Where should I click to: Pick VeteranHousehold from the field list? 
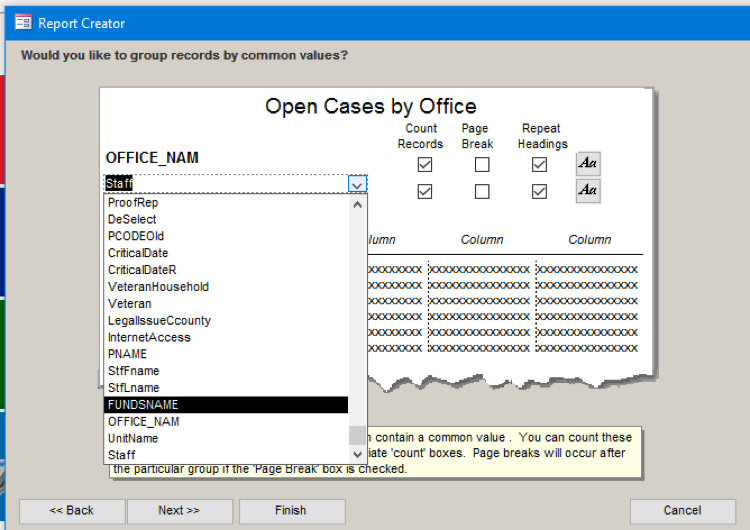[x=226, y=287]
